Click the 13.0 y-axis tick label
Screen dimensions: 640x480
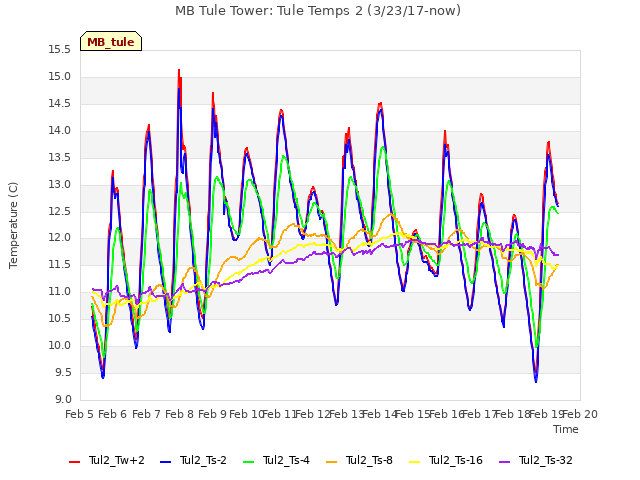tap(60, 184)
